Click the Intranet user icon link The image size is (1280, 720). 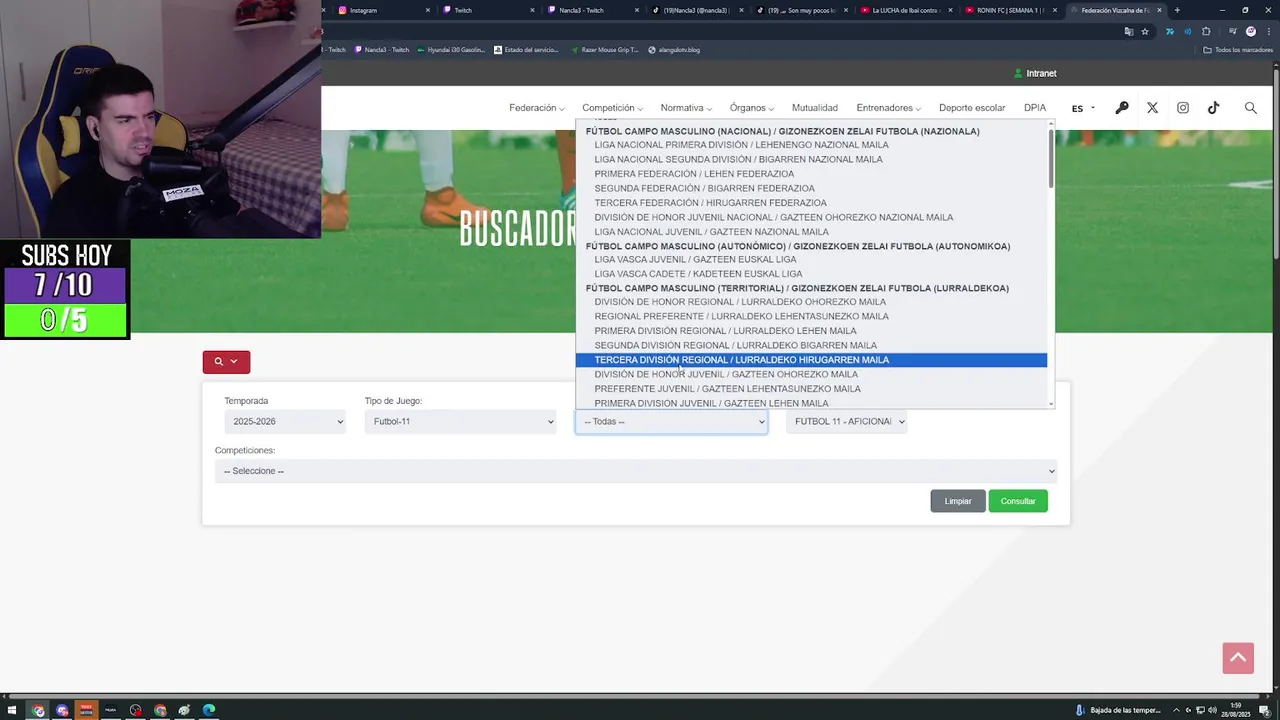[x=1035, y=73]
